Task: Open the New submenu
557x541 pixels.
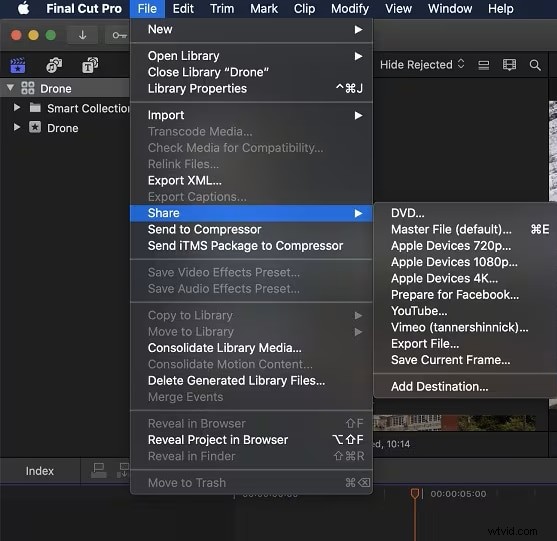Action: (252, 29)
